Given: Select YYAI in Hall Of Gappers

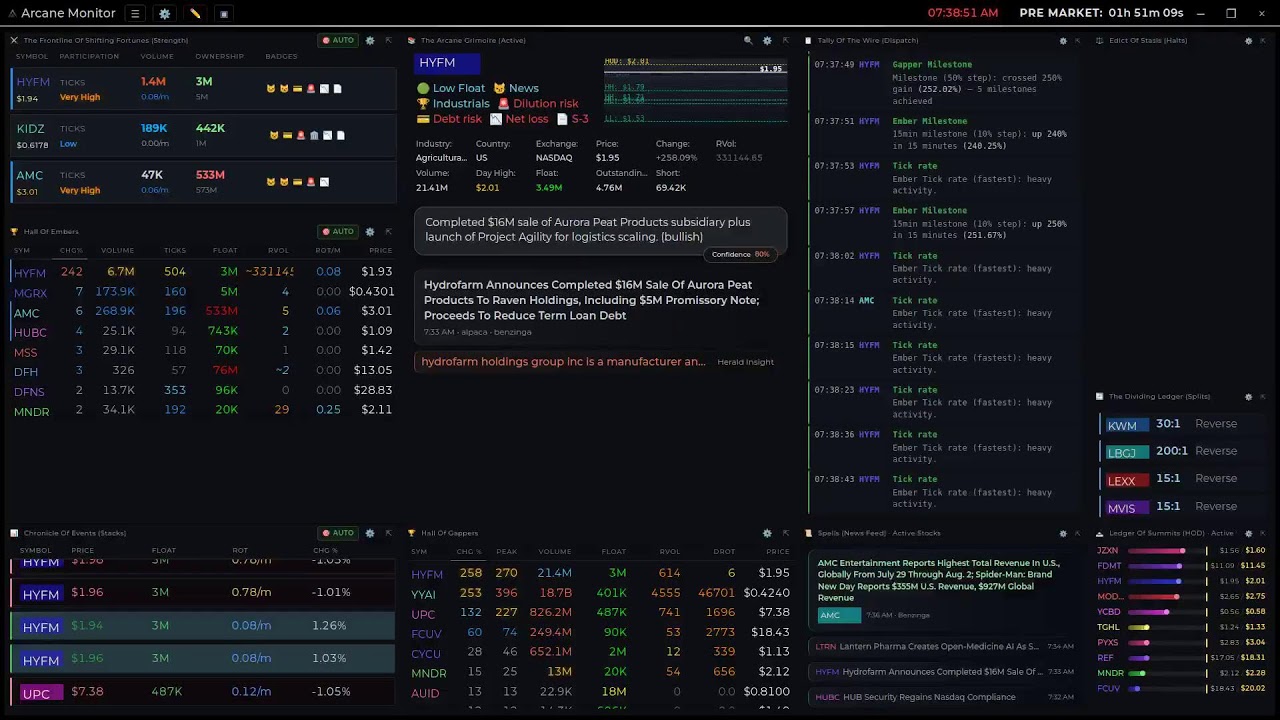Looking at the screenshot, I should (x=600, y=593).
